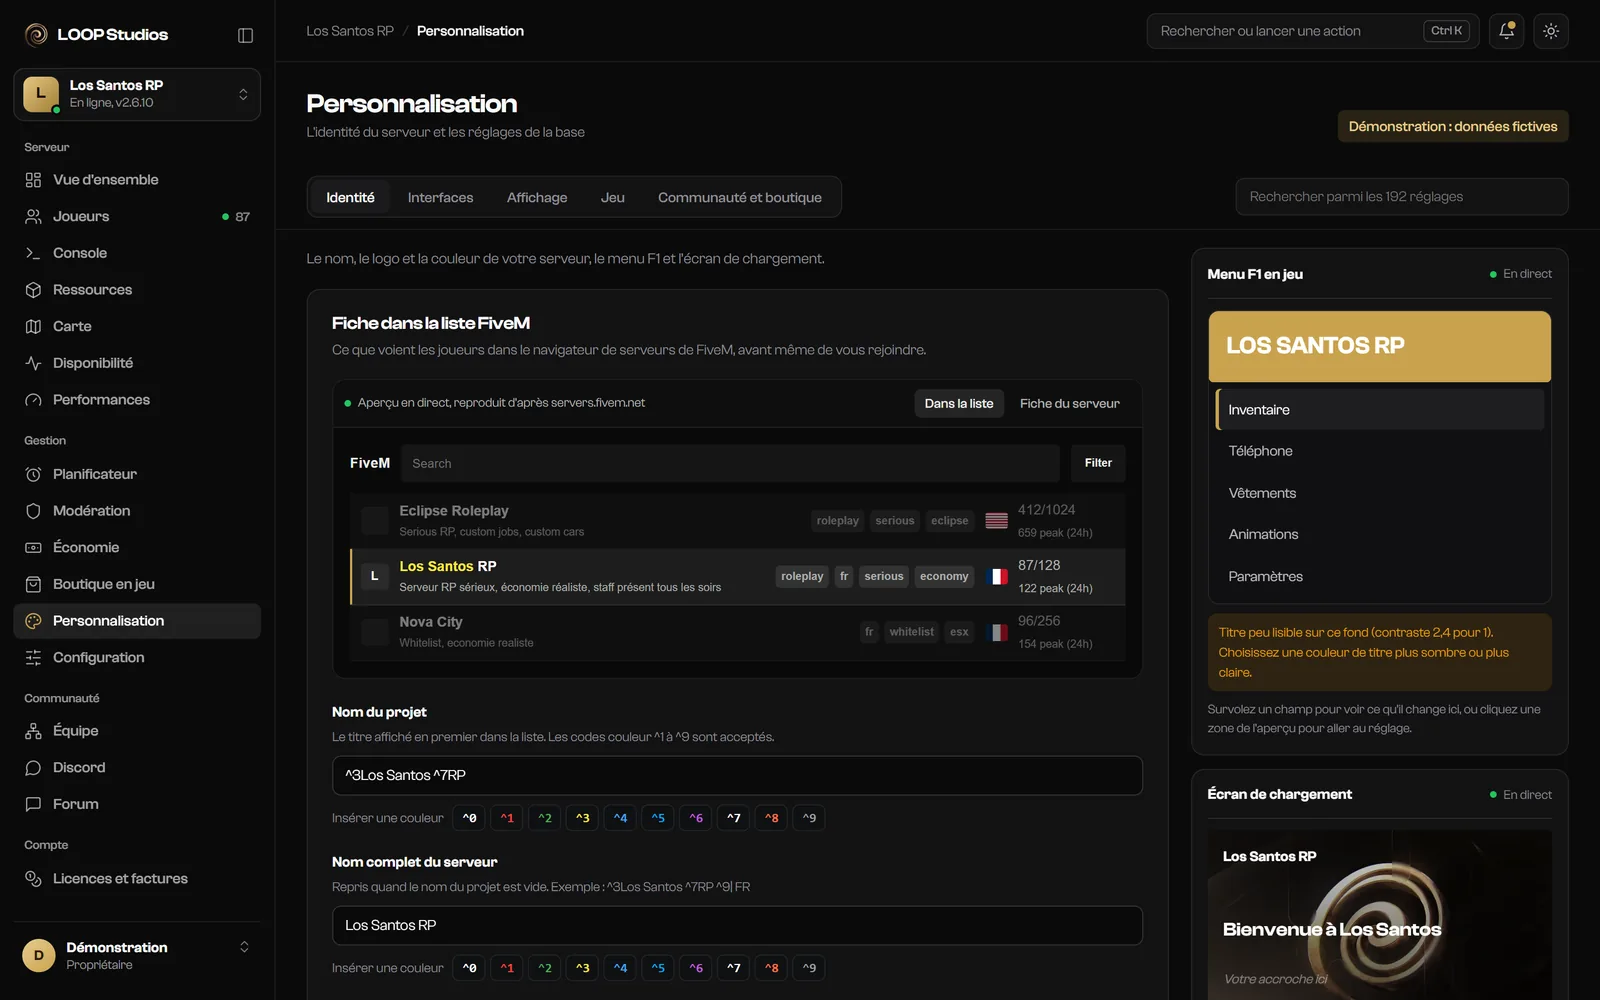Viewport: 1600px width, 1000px height.
Task: Click Filter button in FiveM preview
Action: click(1098, 463)
